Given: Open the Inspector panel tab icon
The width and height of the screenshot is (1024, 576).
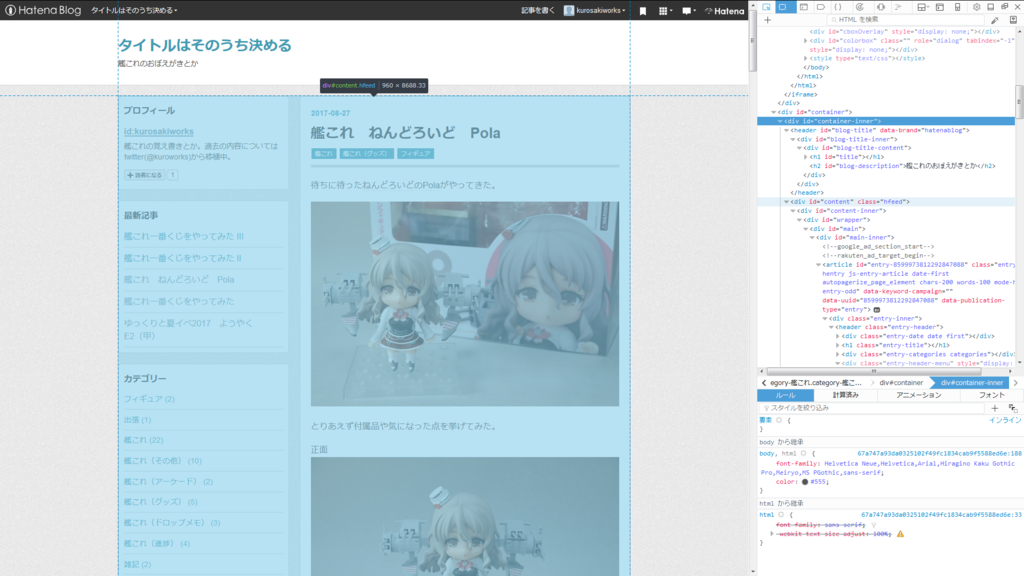Looking at the screenshot, I should click(x=783, y=7).
